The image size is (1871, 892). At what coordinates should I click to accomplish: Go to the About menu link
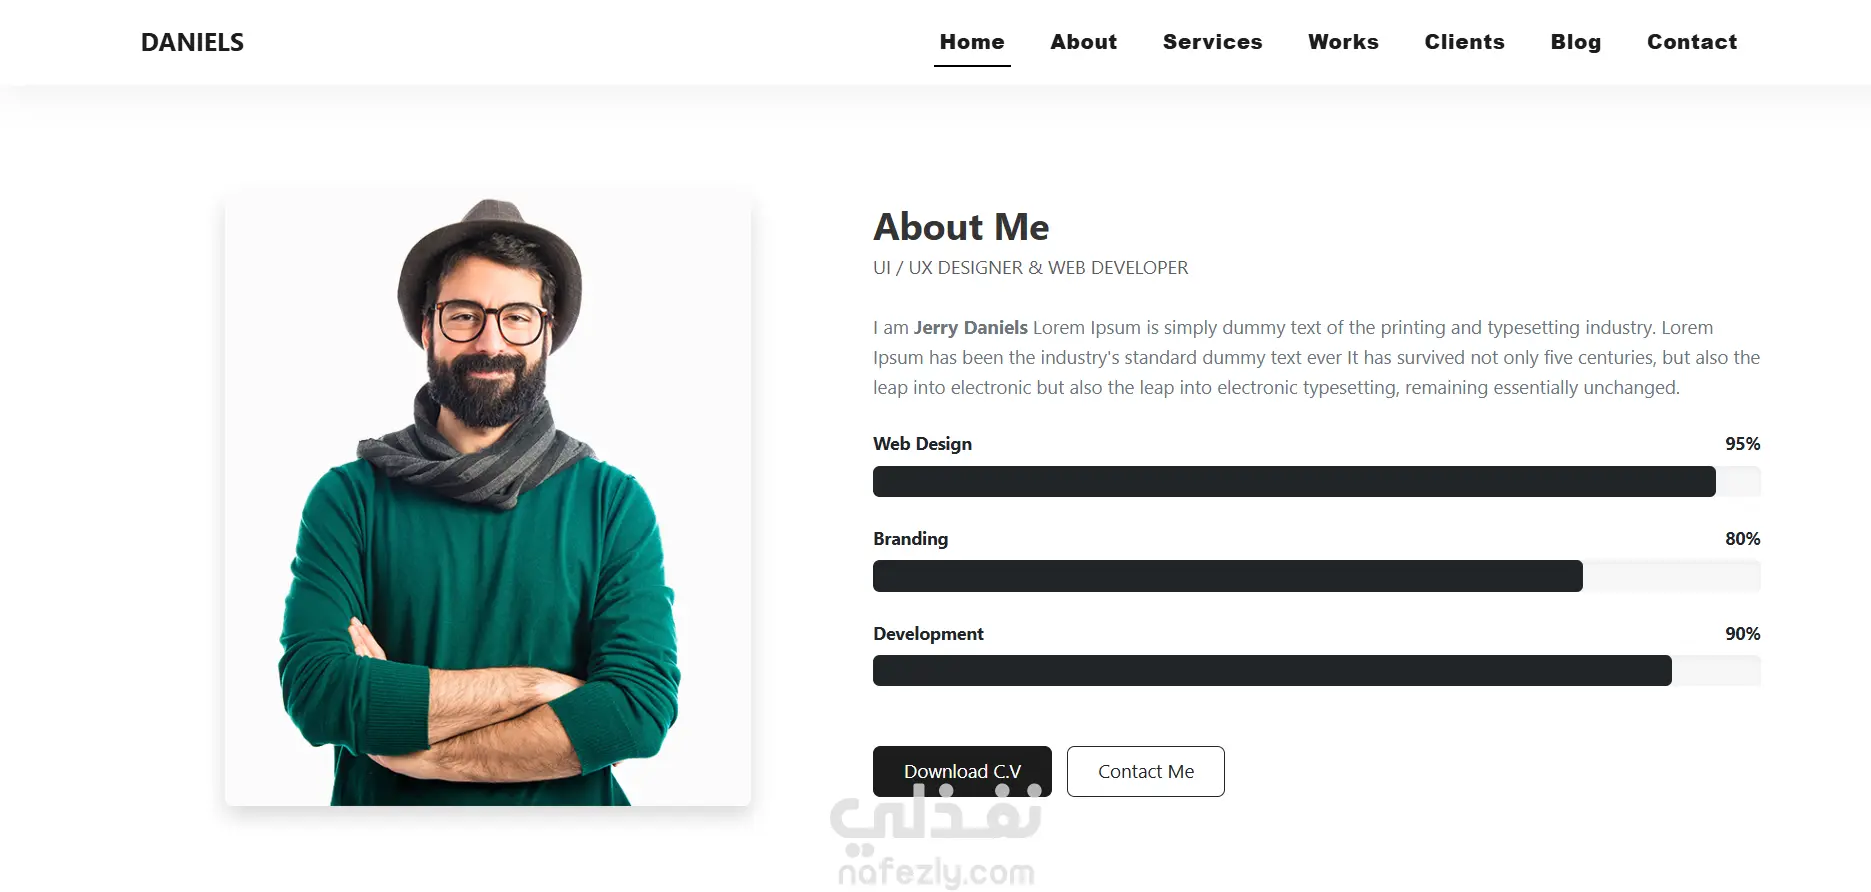(x=1084, y=42)
